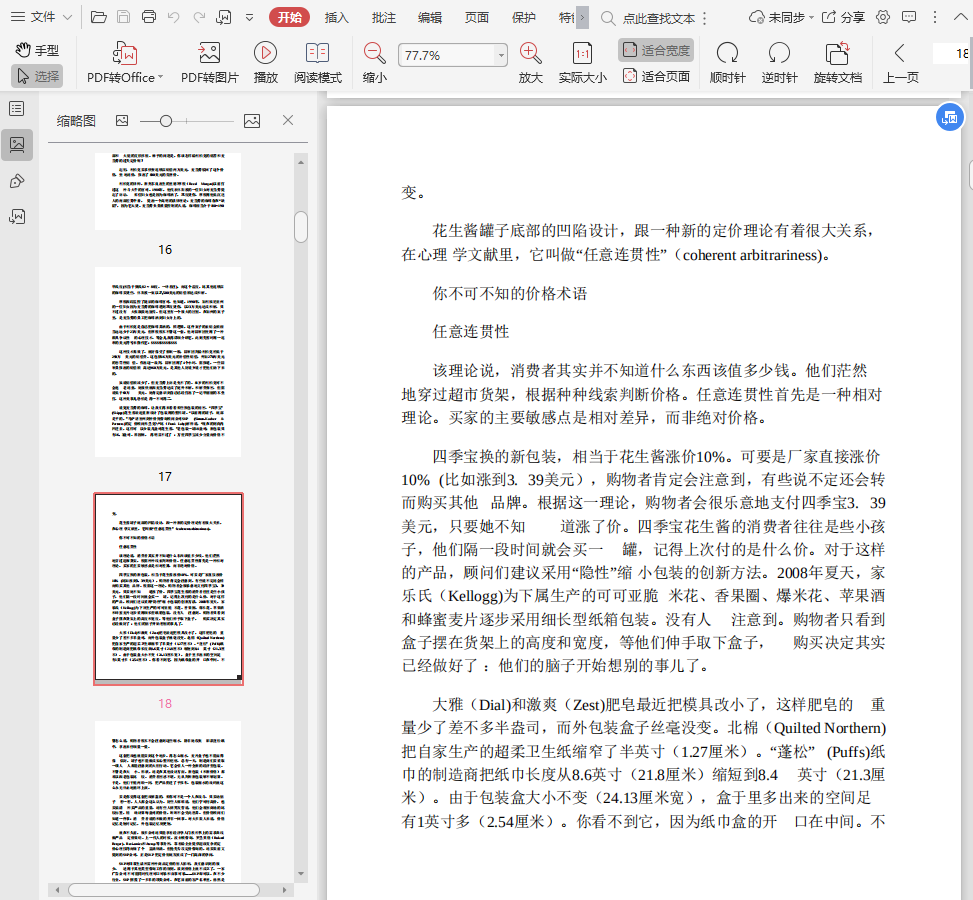Click thumbnail panel vertical scrollbar handle

(x=301, y=227)
